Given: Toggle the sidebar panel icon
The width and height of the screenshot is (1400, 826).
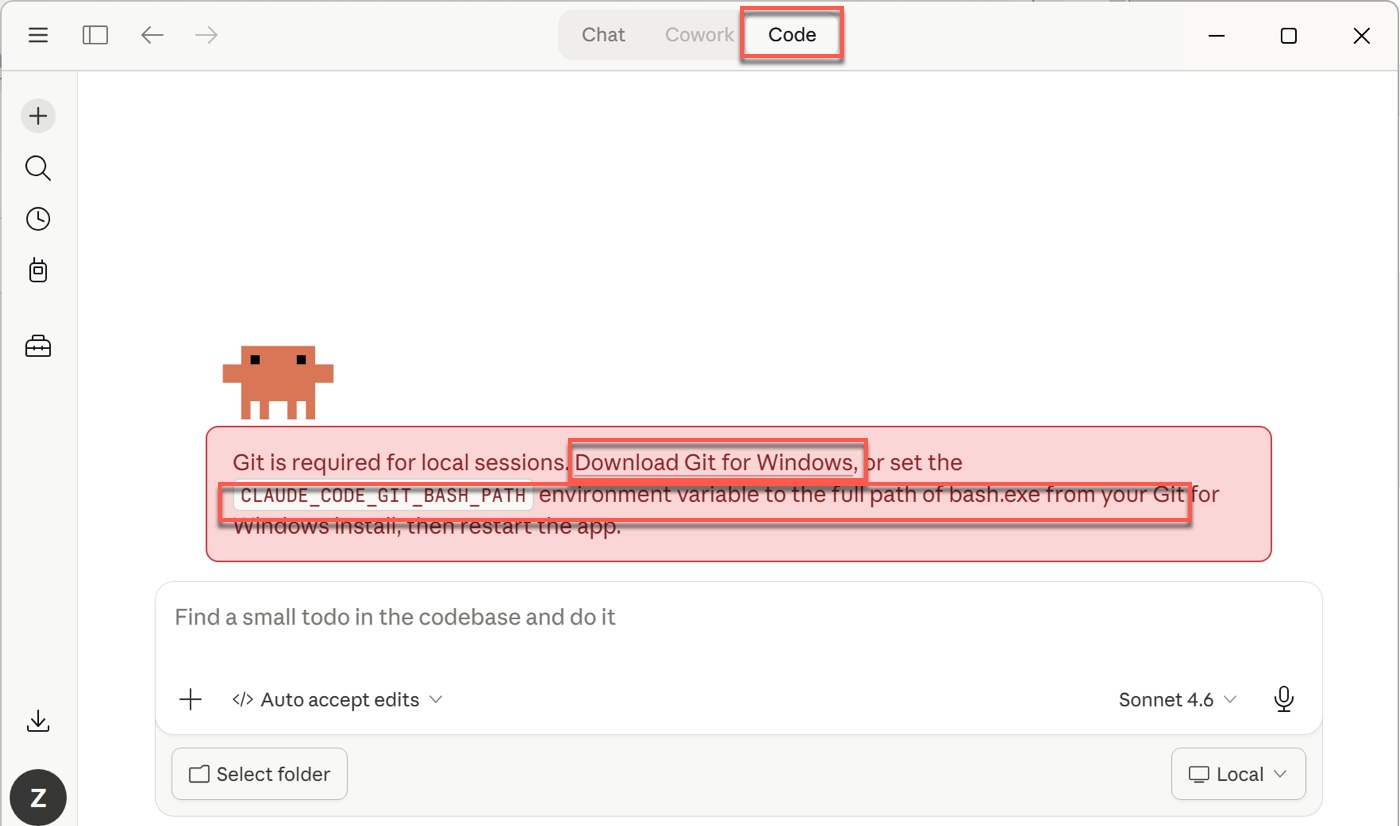Looking at the screenshot, I should 95,35.
